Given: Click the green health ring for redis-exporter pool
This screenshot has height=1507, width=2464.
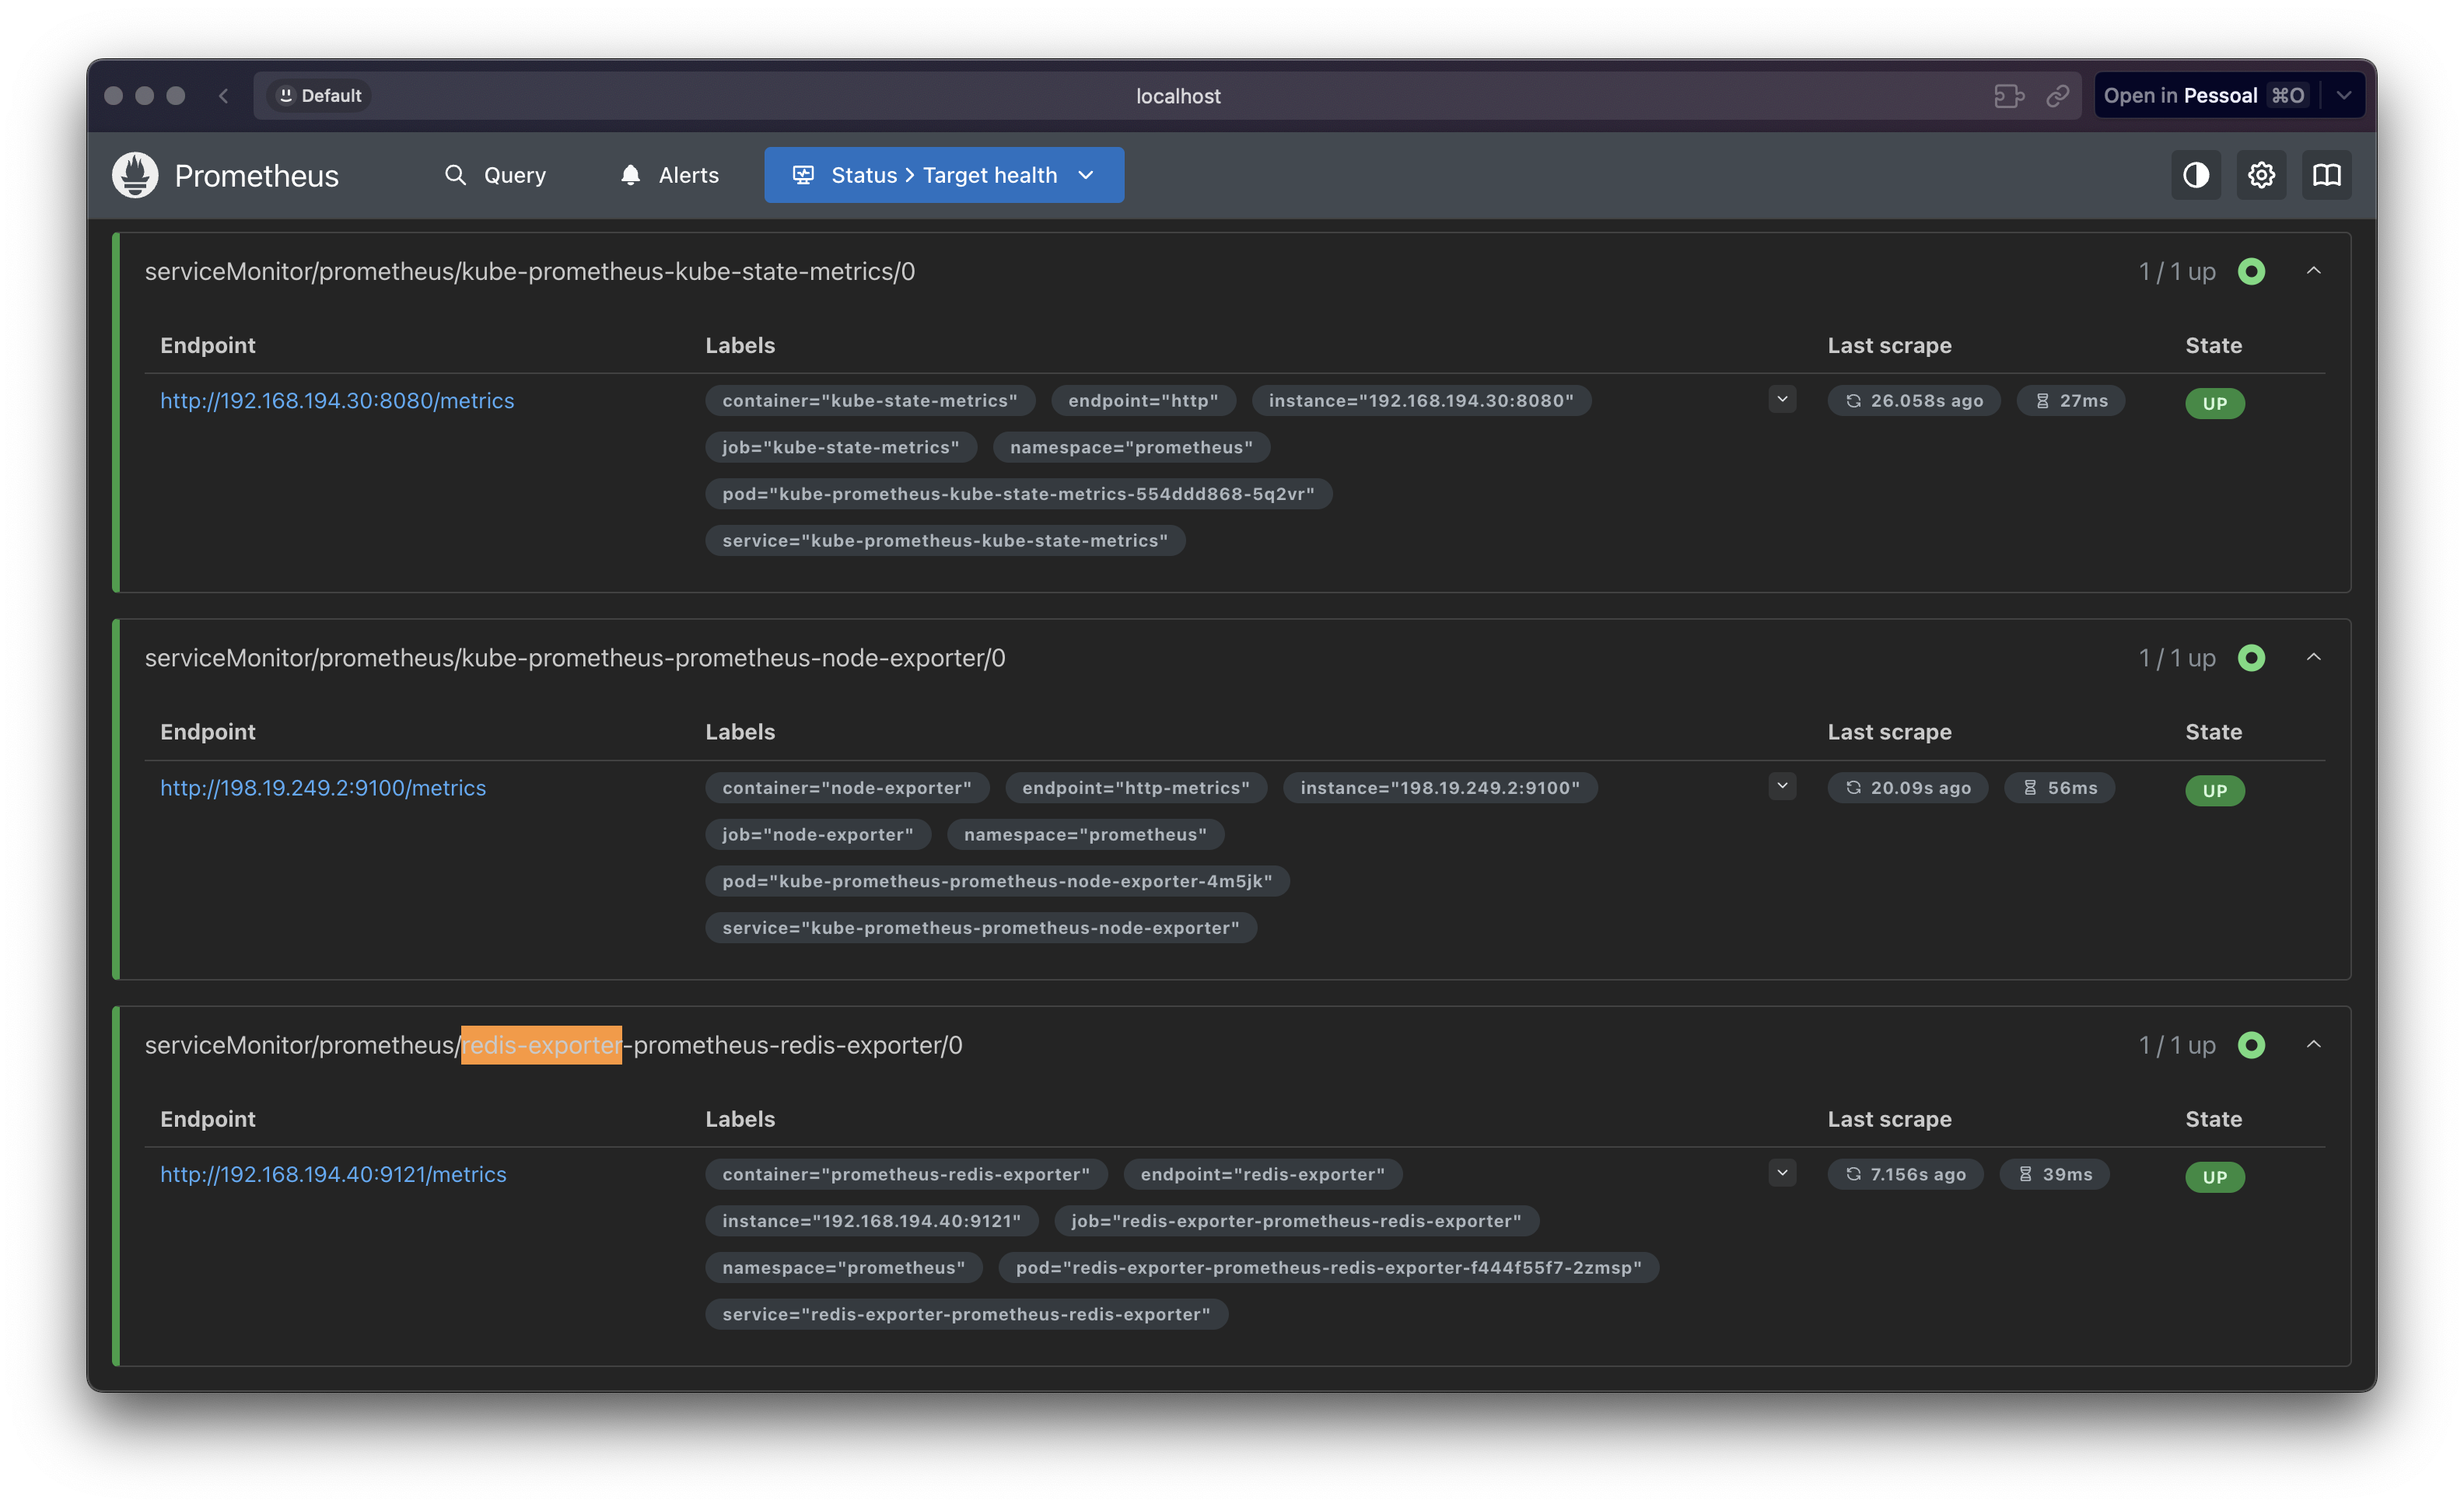Looking at the screenshot, I should click(2251, 1045).
